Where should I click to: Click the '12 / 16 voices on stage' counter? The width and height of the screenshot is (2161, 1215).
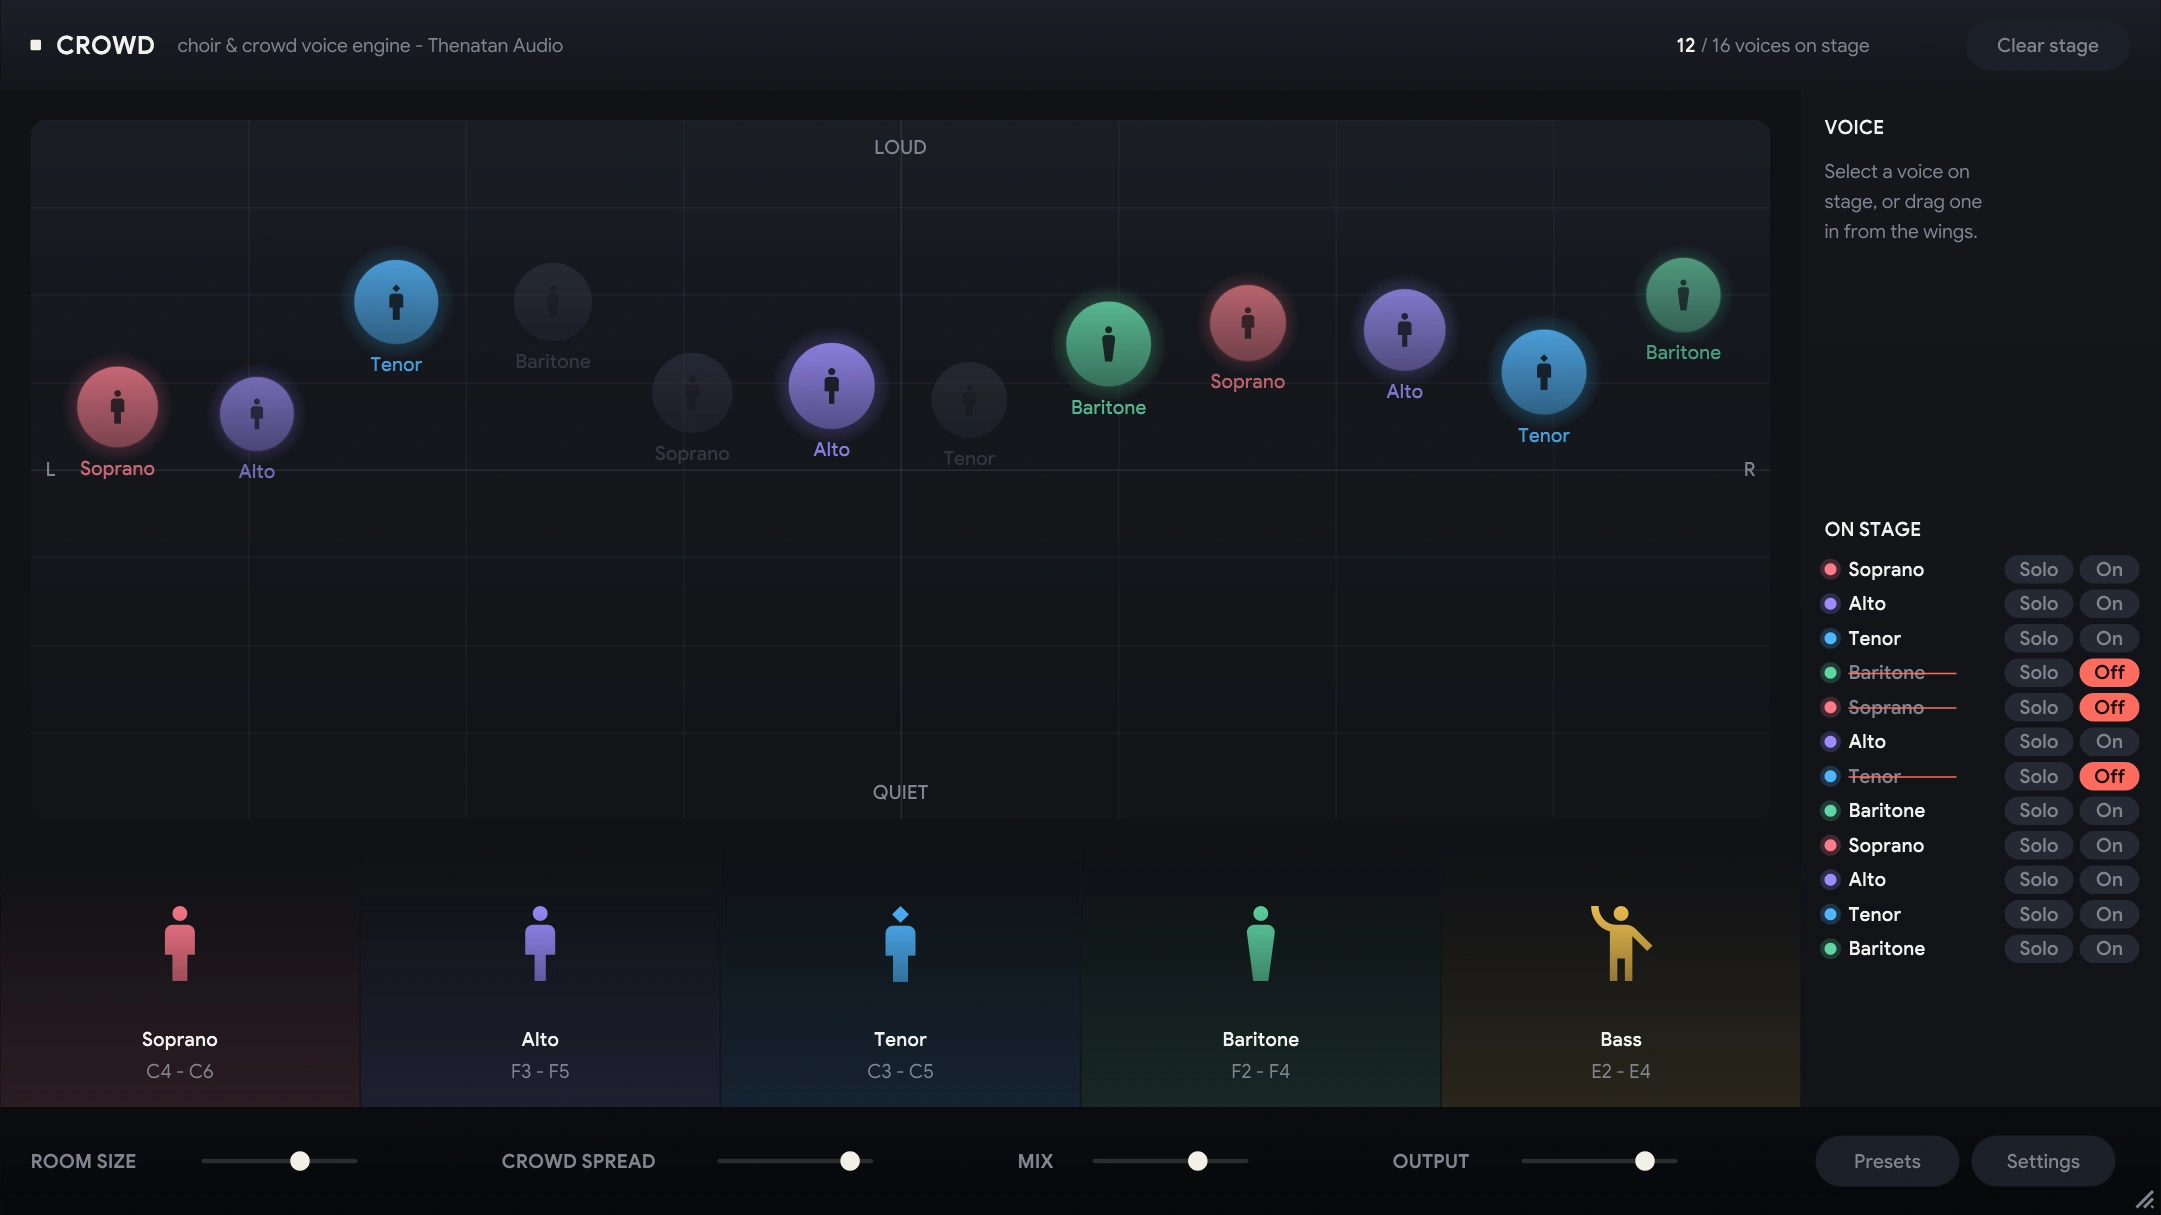[x=1772, y=45]
